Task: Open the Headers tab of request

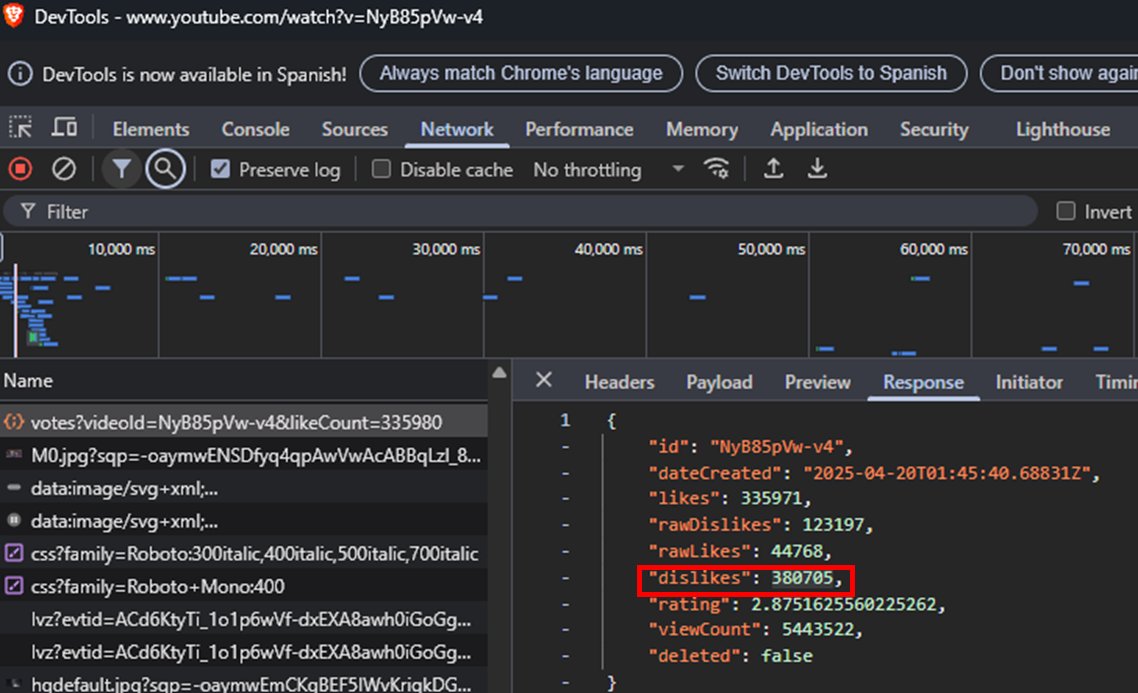Action: point(619,382)
